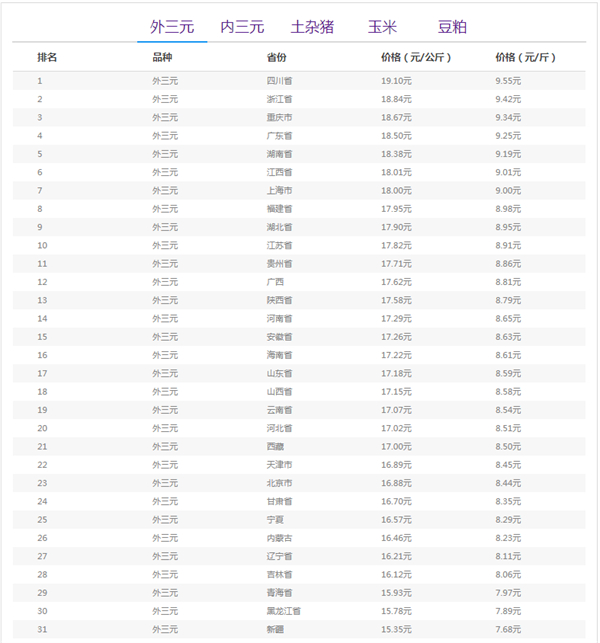Viewport: 600px width, 643px height.
Task: Select the 四川省 province cell
Action: tap(279, 81)
